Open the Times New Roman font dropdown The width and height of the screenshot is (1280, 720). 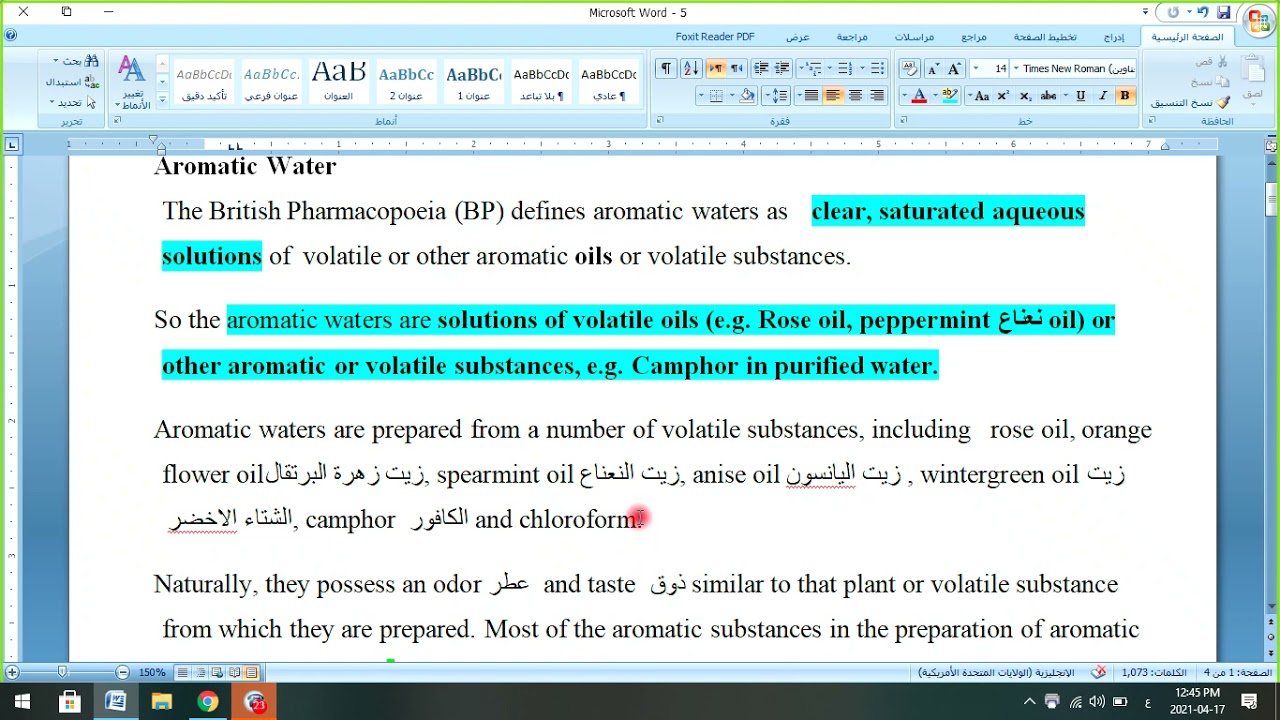(1016, 68)
